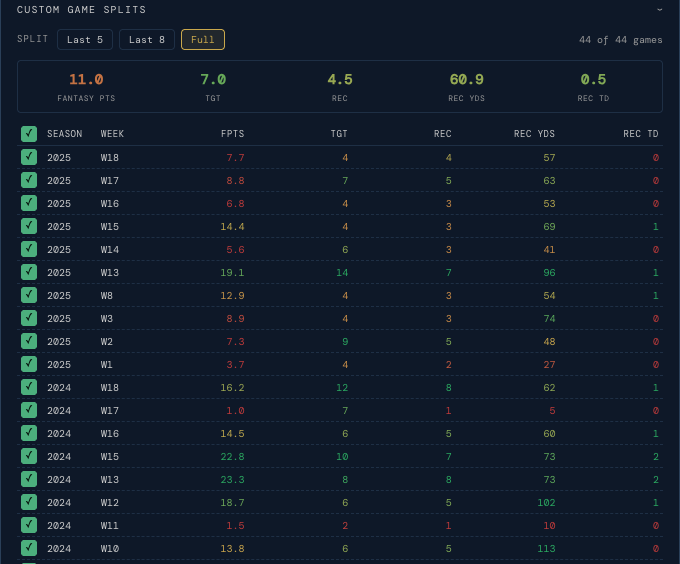Click the '44 of 44 games' counter
This screenshot has width=680, height=564.
(621, 40)
